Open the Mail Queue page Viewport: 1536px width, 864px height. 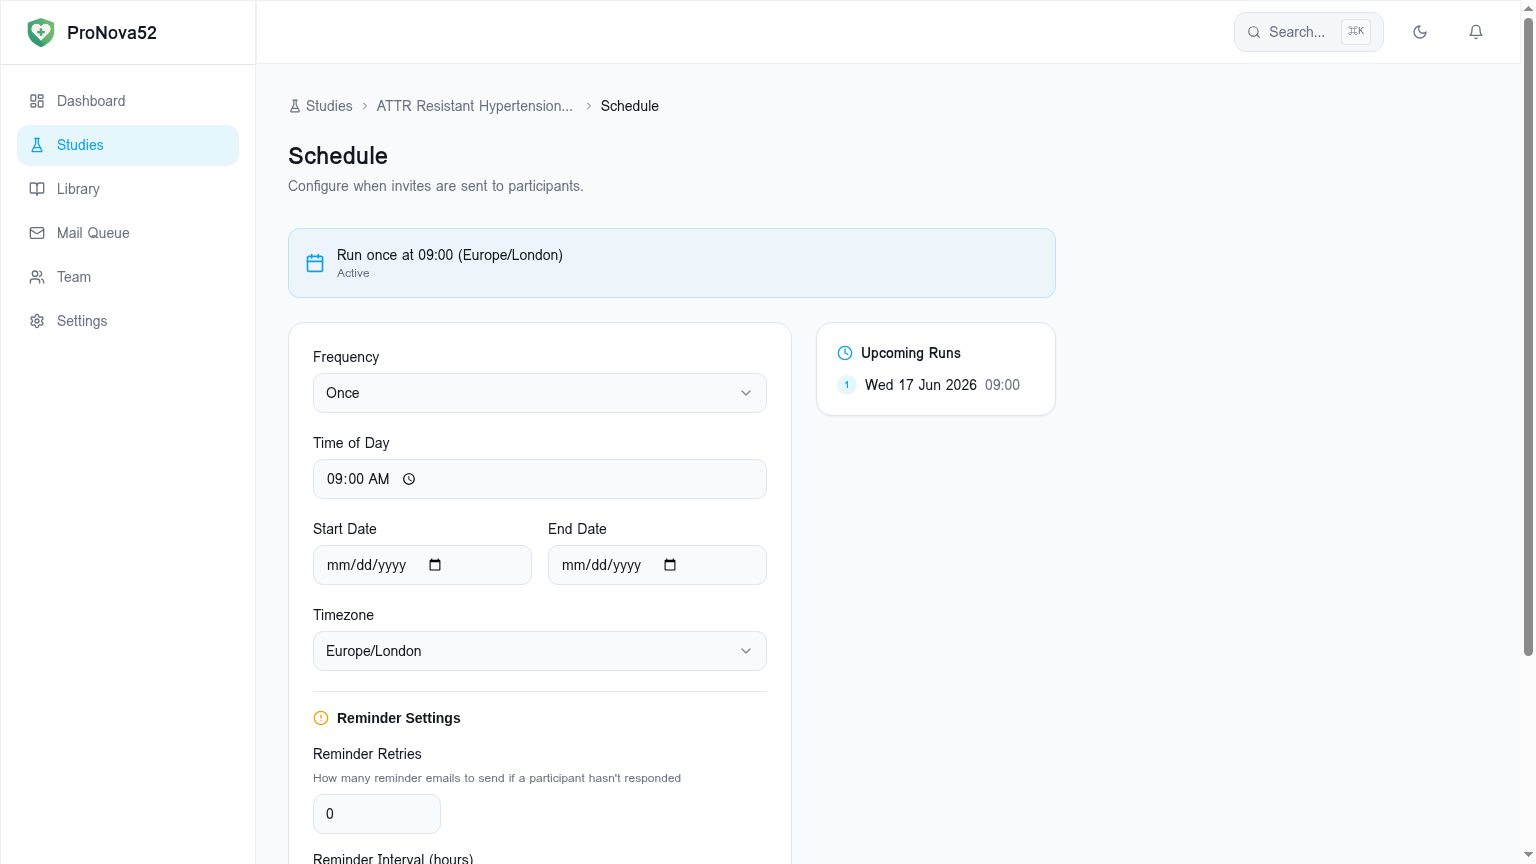(x=128, y=233)
